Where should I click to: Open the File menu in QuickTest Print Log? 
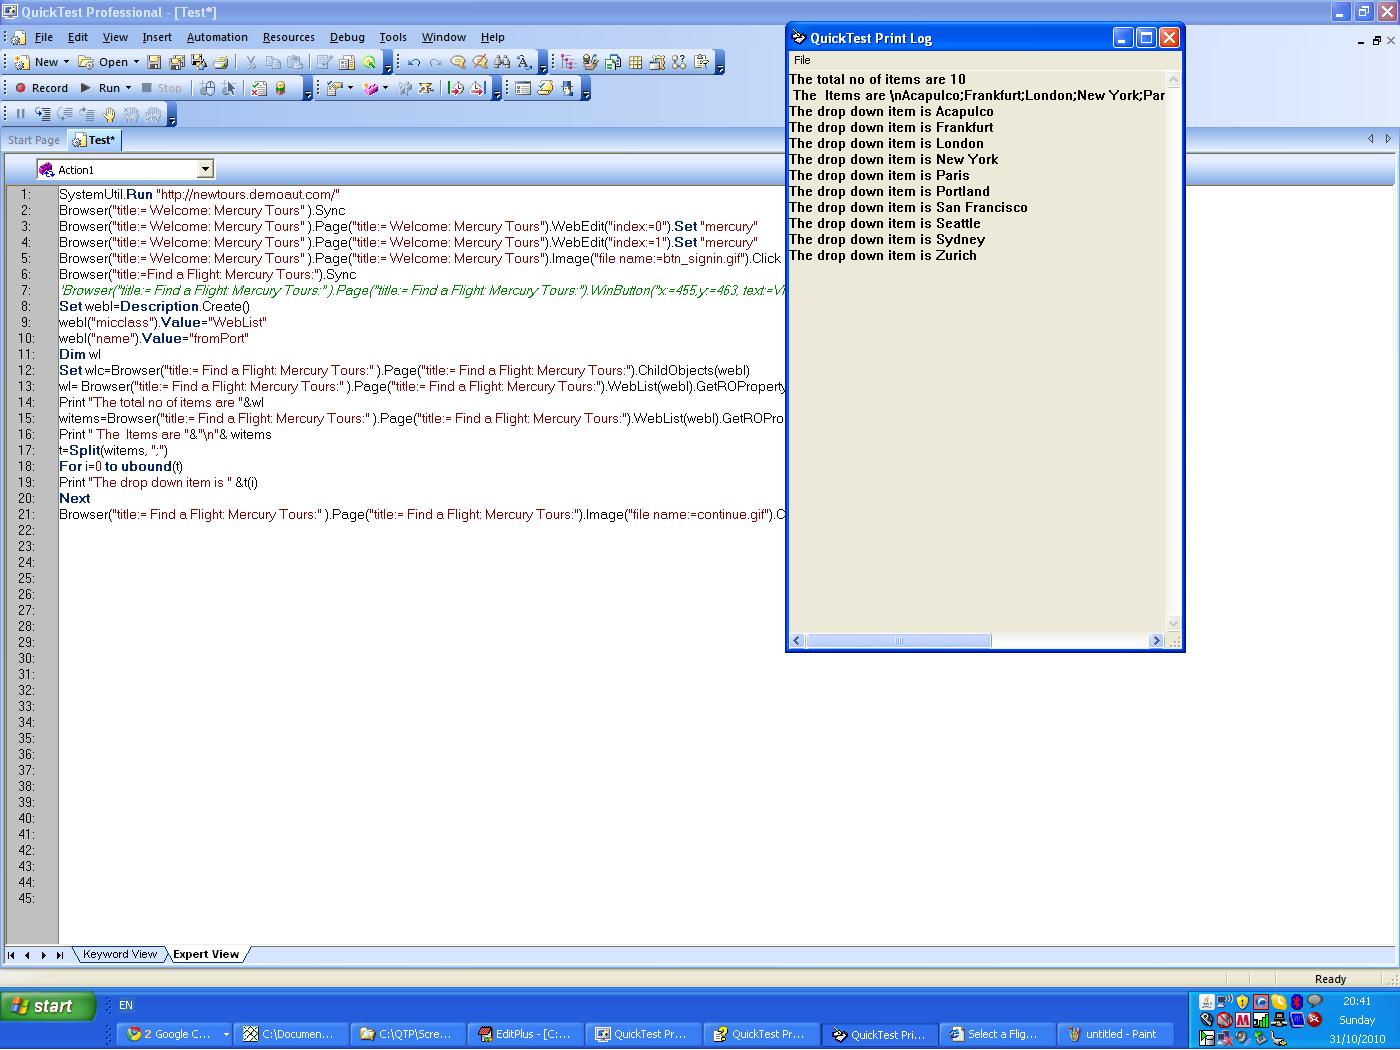[802, 60]
